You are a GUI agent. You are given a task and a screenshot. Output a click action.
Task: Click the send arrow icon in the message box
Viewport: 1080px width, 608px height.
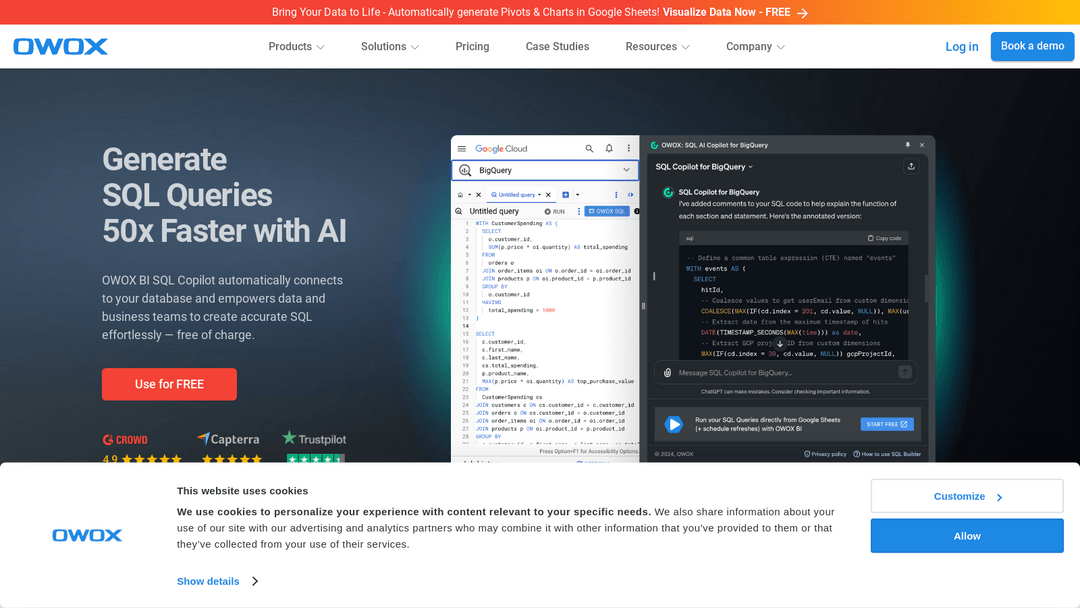pos(905,373)
